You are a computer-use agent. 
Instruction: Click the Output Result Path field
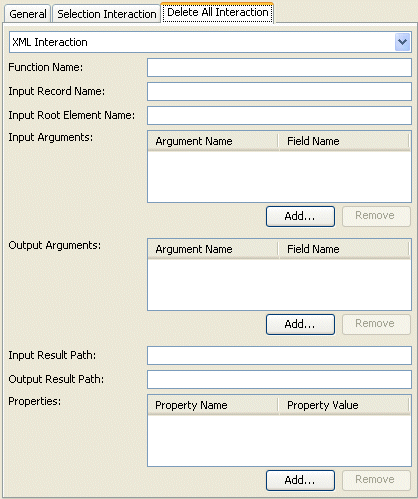coord(279,380)
